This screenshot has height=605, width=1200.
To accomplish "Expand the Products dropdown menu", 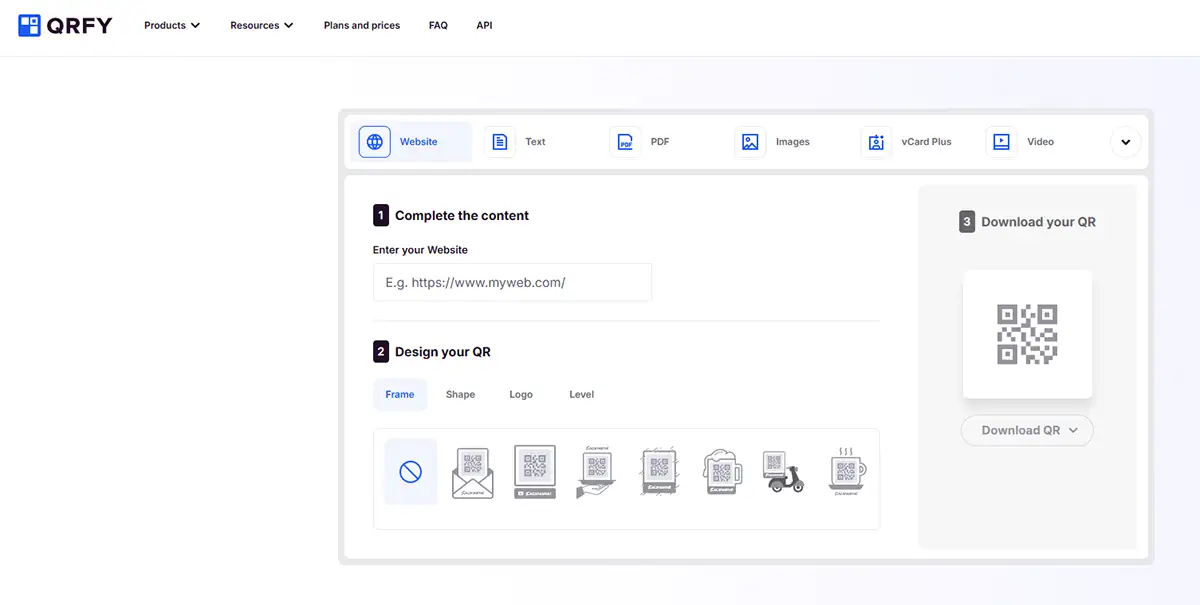I will click(x=172, y=25).
